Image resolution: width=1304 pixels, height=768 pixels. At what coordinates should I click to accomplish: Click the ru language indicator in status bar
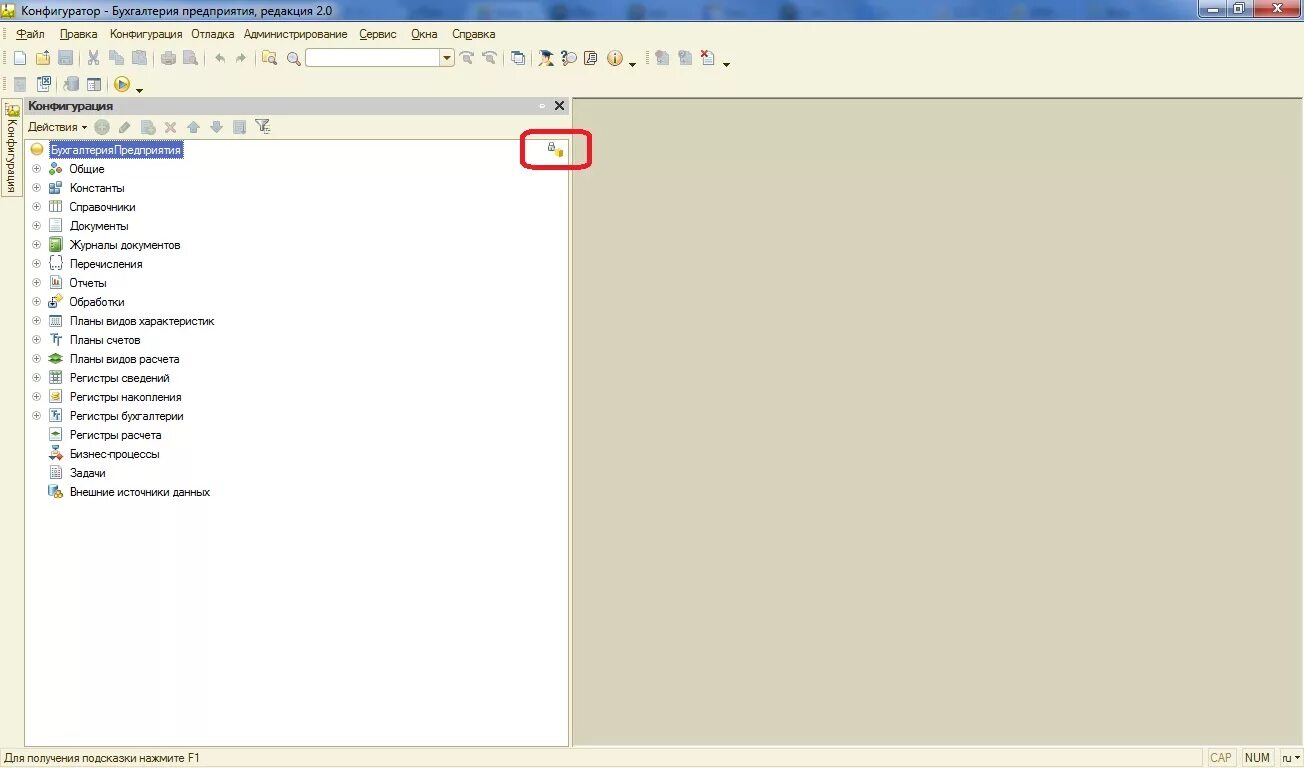(1290, 758)
